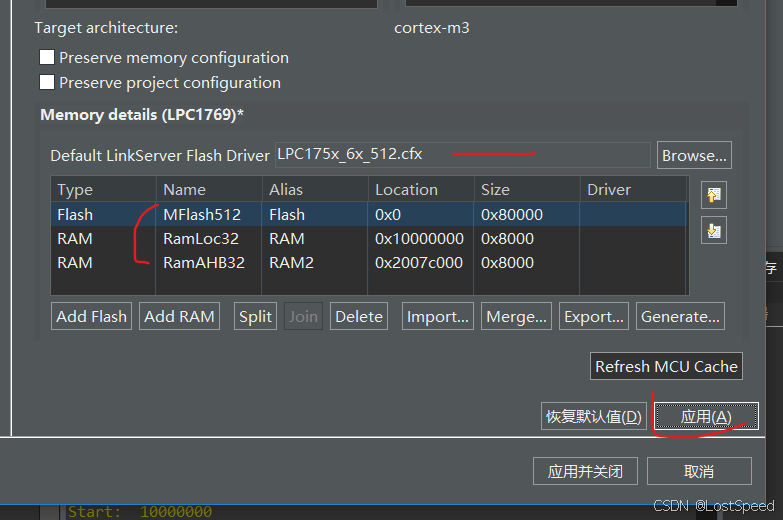Screen dimensions: 783x520
Task: Click Browse for flash driver
Action: [694, 155]
